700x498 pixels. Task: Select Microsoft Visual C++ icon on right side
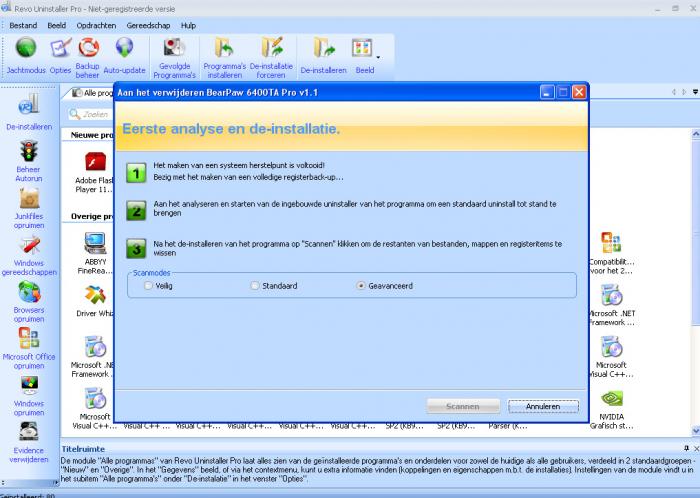[x=612, y=347]
